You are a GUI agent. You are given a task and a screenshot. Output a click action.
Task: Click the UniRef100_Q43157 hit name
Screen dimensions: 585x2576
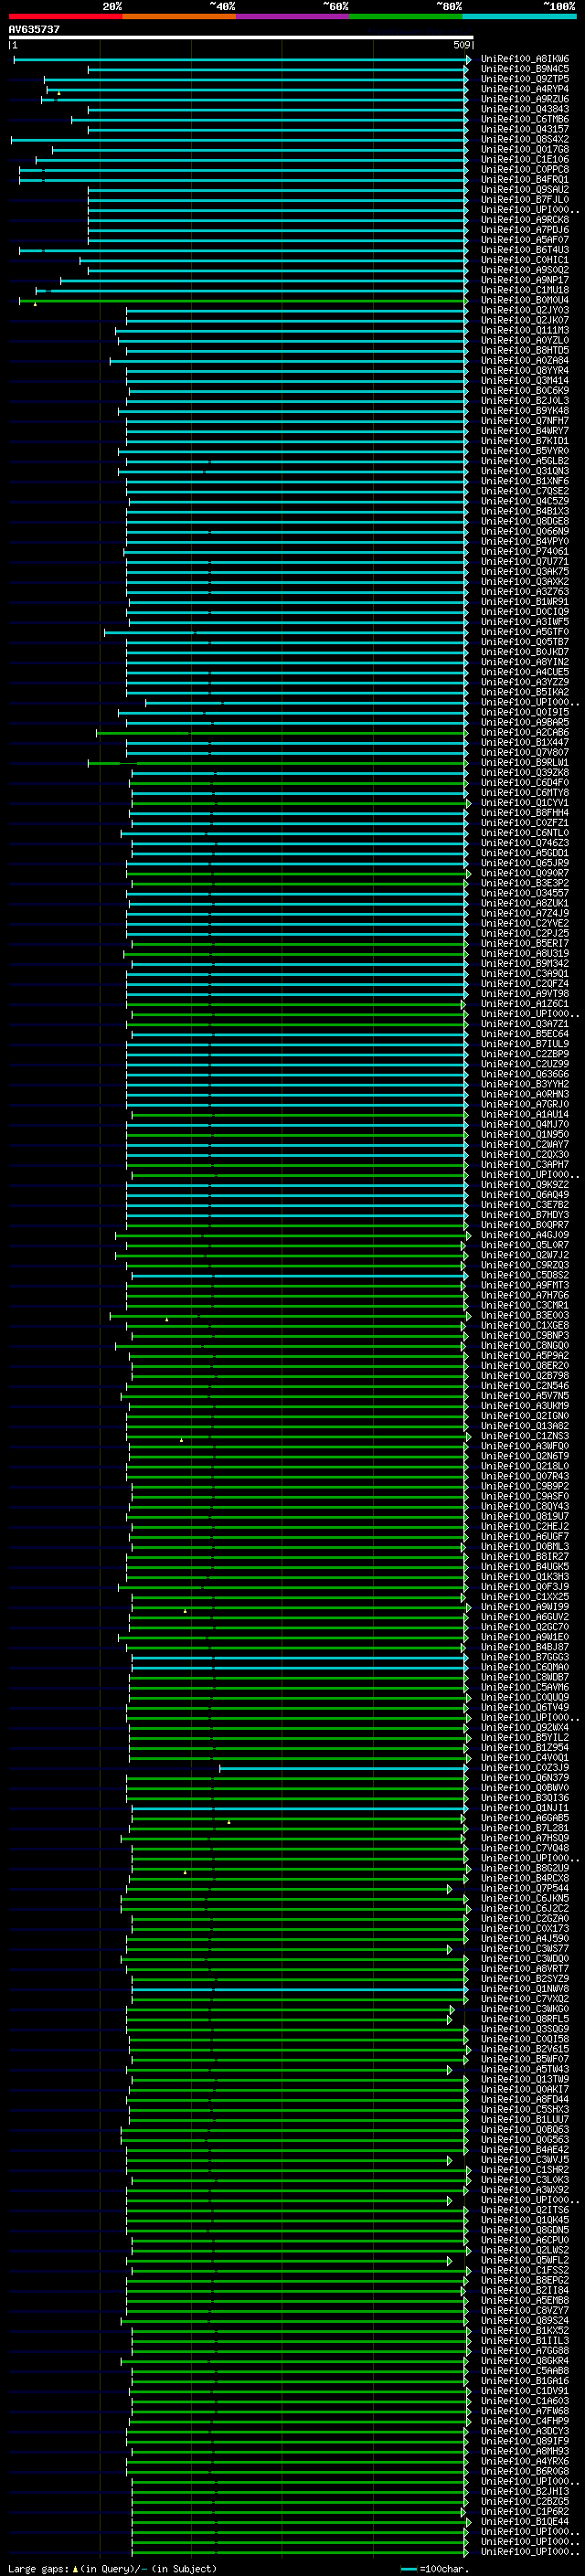coord(525,129)
